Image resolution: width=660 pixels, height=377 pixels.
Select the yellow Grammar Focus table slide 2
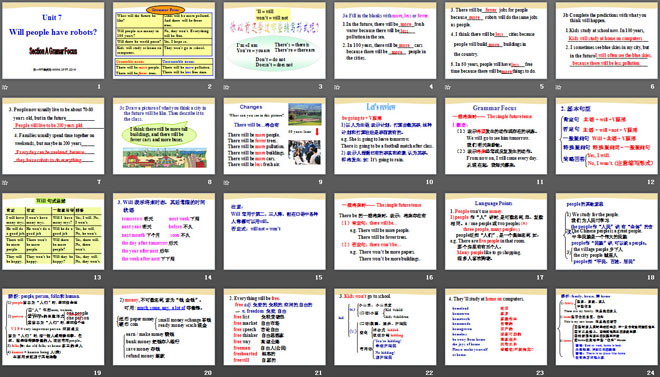click(164, 41)
